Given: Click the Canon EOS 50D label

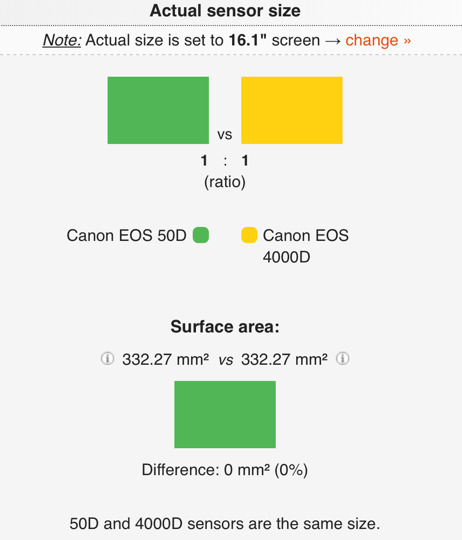Looking at the screenshot, I should (126, 236).
